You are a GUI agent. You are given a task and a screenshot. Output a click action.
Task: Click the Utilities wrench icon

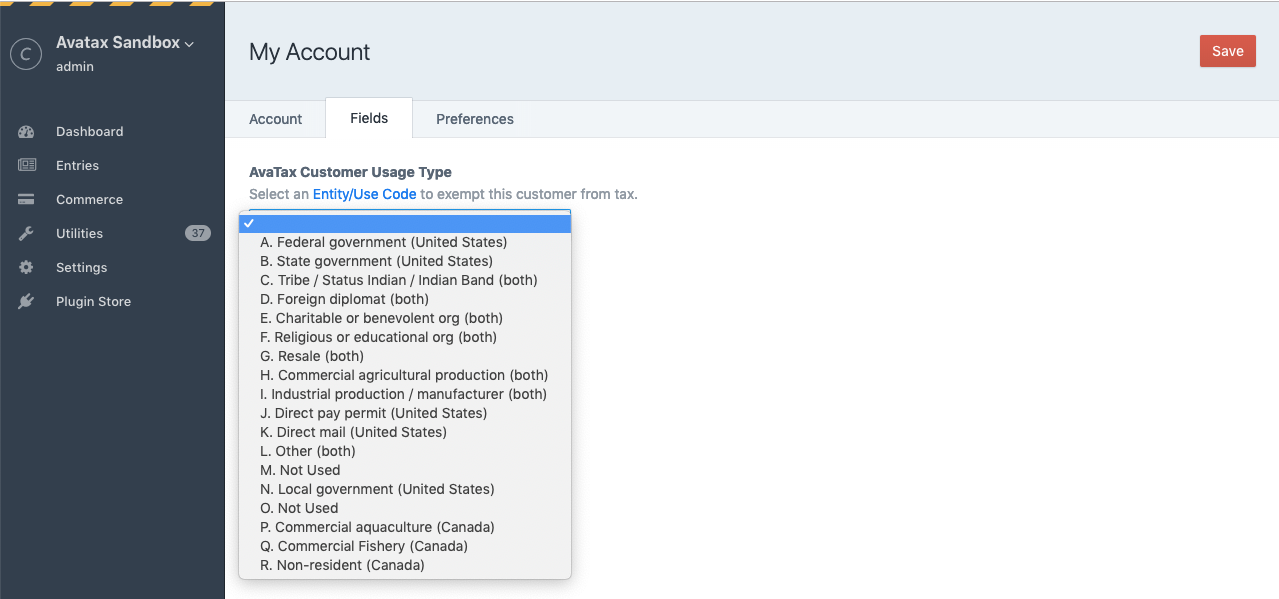[26, 234]
